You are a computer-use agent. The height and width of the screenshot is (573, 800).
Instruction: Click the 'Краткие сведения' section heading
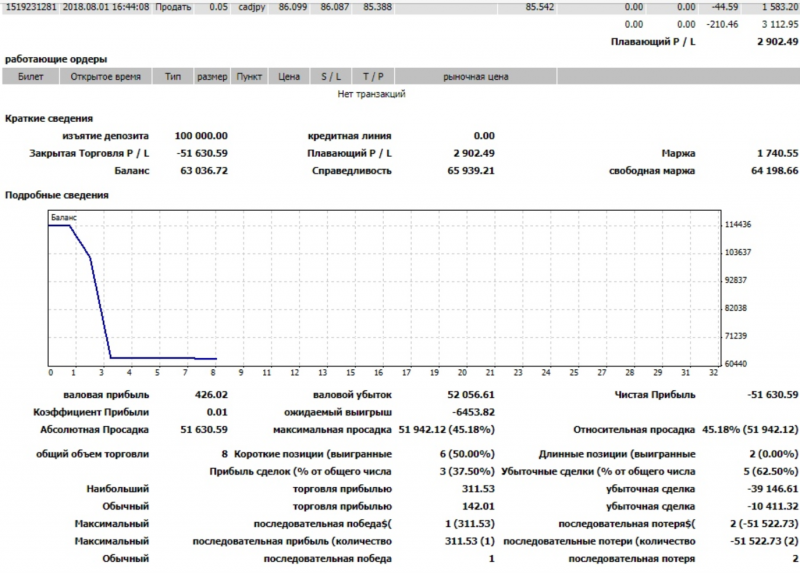[x=49, y=118]
